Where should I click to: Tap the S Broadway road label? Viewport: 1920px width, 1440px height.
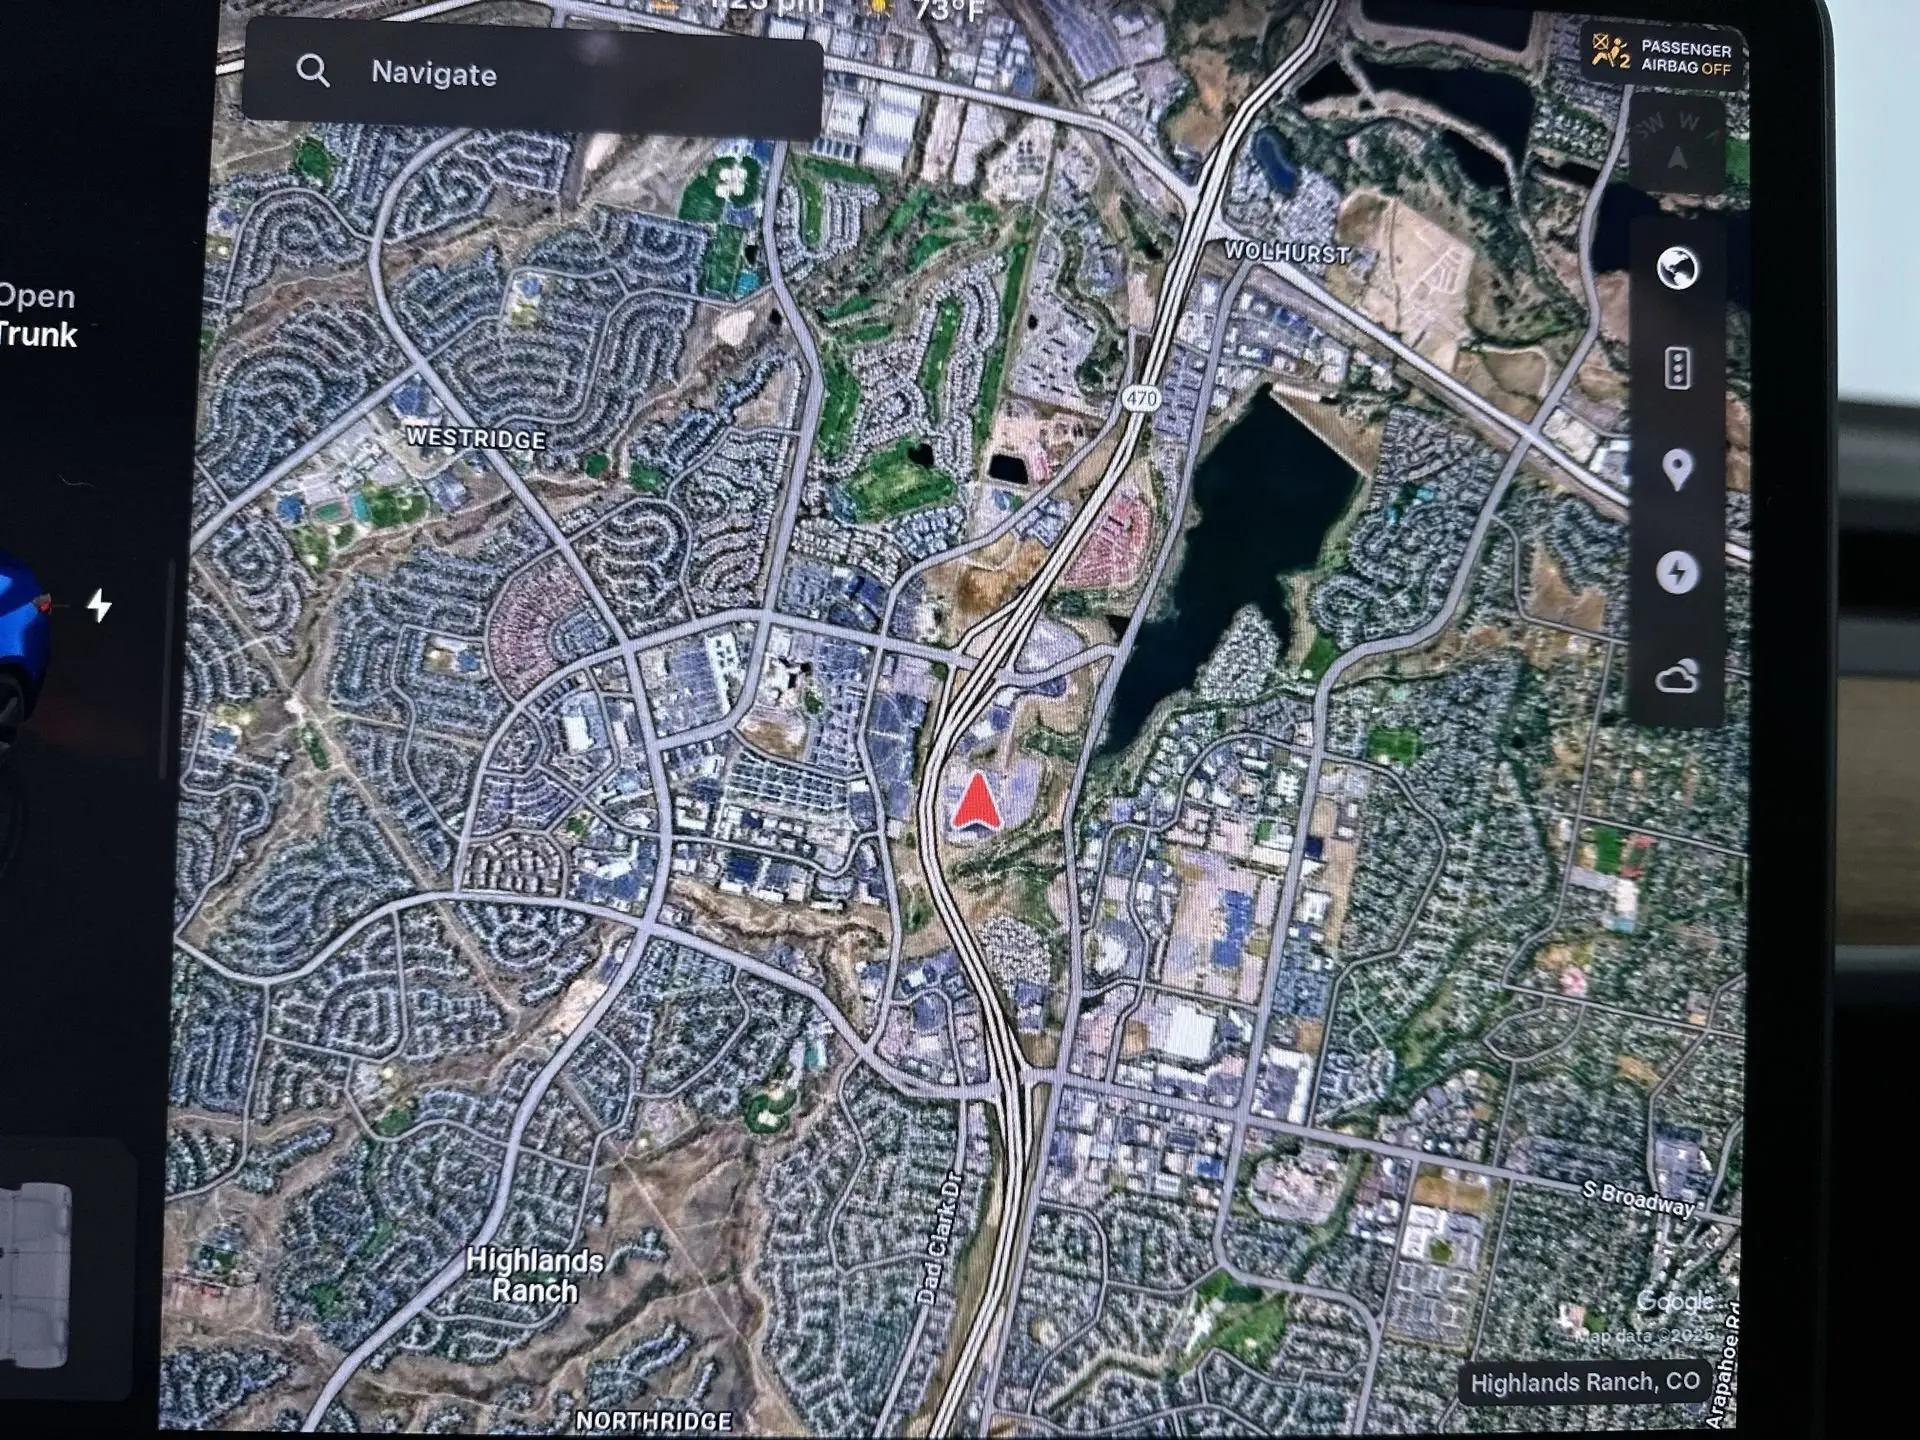click(1637, 1197)
